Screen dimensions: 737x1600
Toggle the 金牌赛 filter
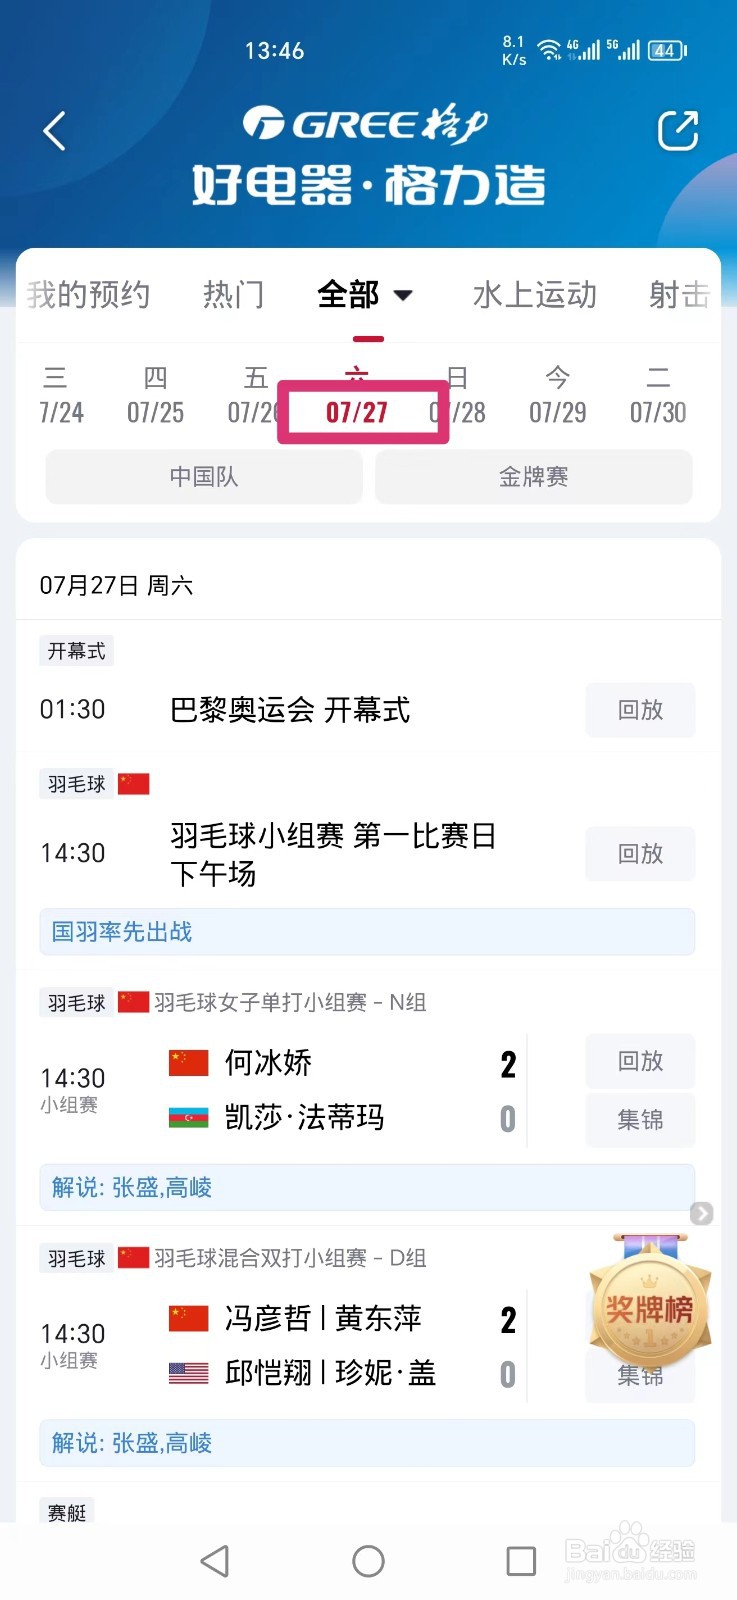tap(534, 477)
